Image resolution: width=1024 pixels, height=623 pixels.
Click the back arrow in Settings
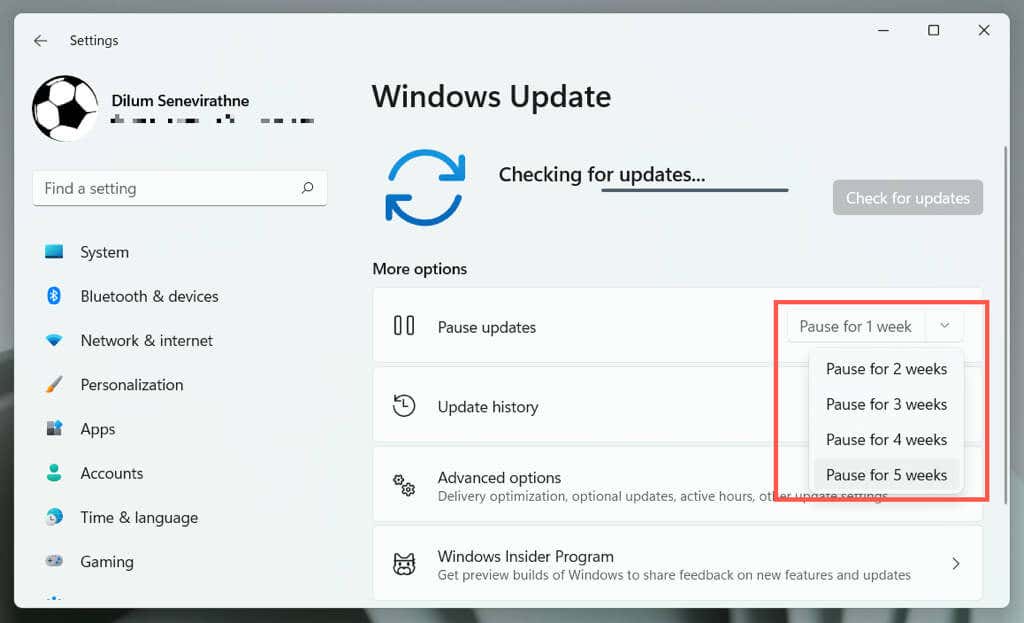40,40
